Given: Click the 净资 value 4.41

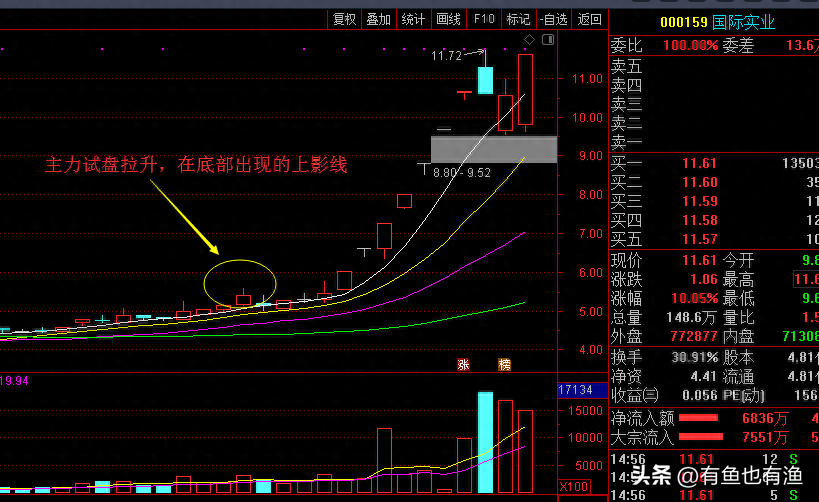Looking at the screenshot, I should point(704,376).
